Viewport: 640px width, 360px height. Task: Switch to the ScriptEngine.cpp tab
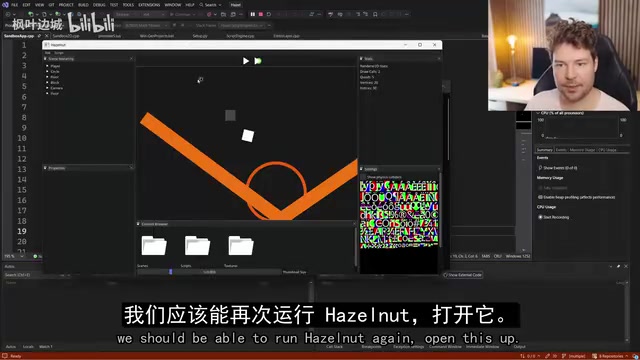240,36
